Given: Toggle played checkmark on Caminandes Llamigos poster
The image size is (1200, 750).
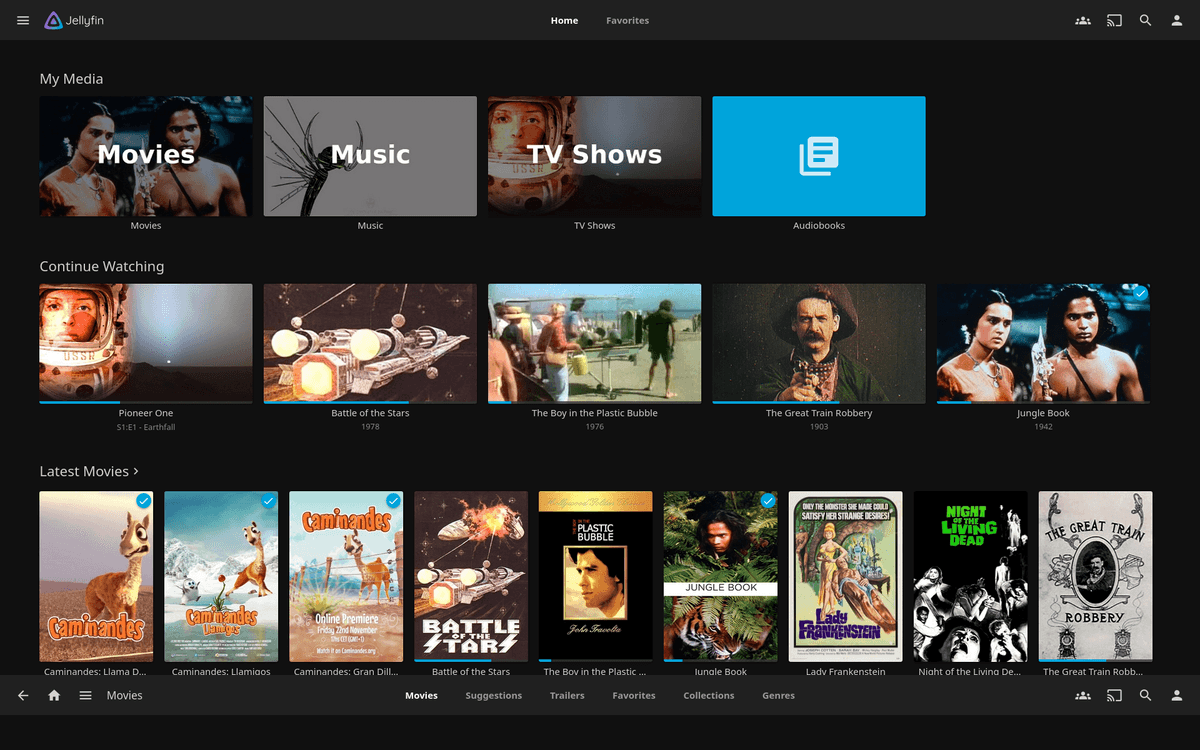Looking at the screenshot, I should pyautogui.click(x=268, y=501).
